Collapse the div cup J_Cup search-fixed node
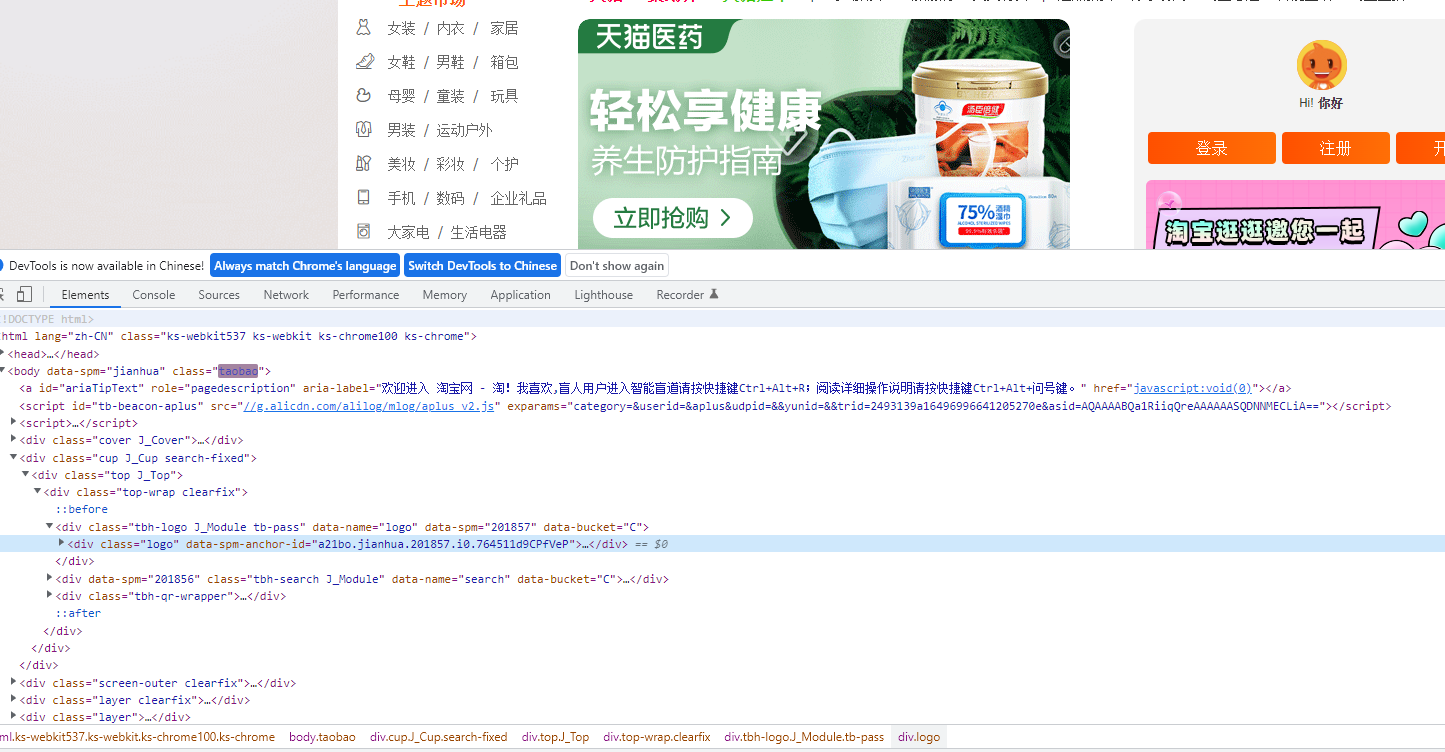The height and width of the screenshot is (752, 1445). point(14,458)
